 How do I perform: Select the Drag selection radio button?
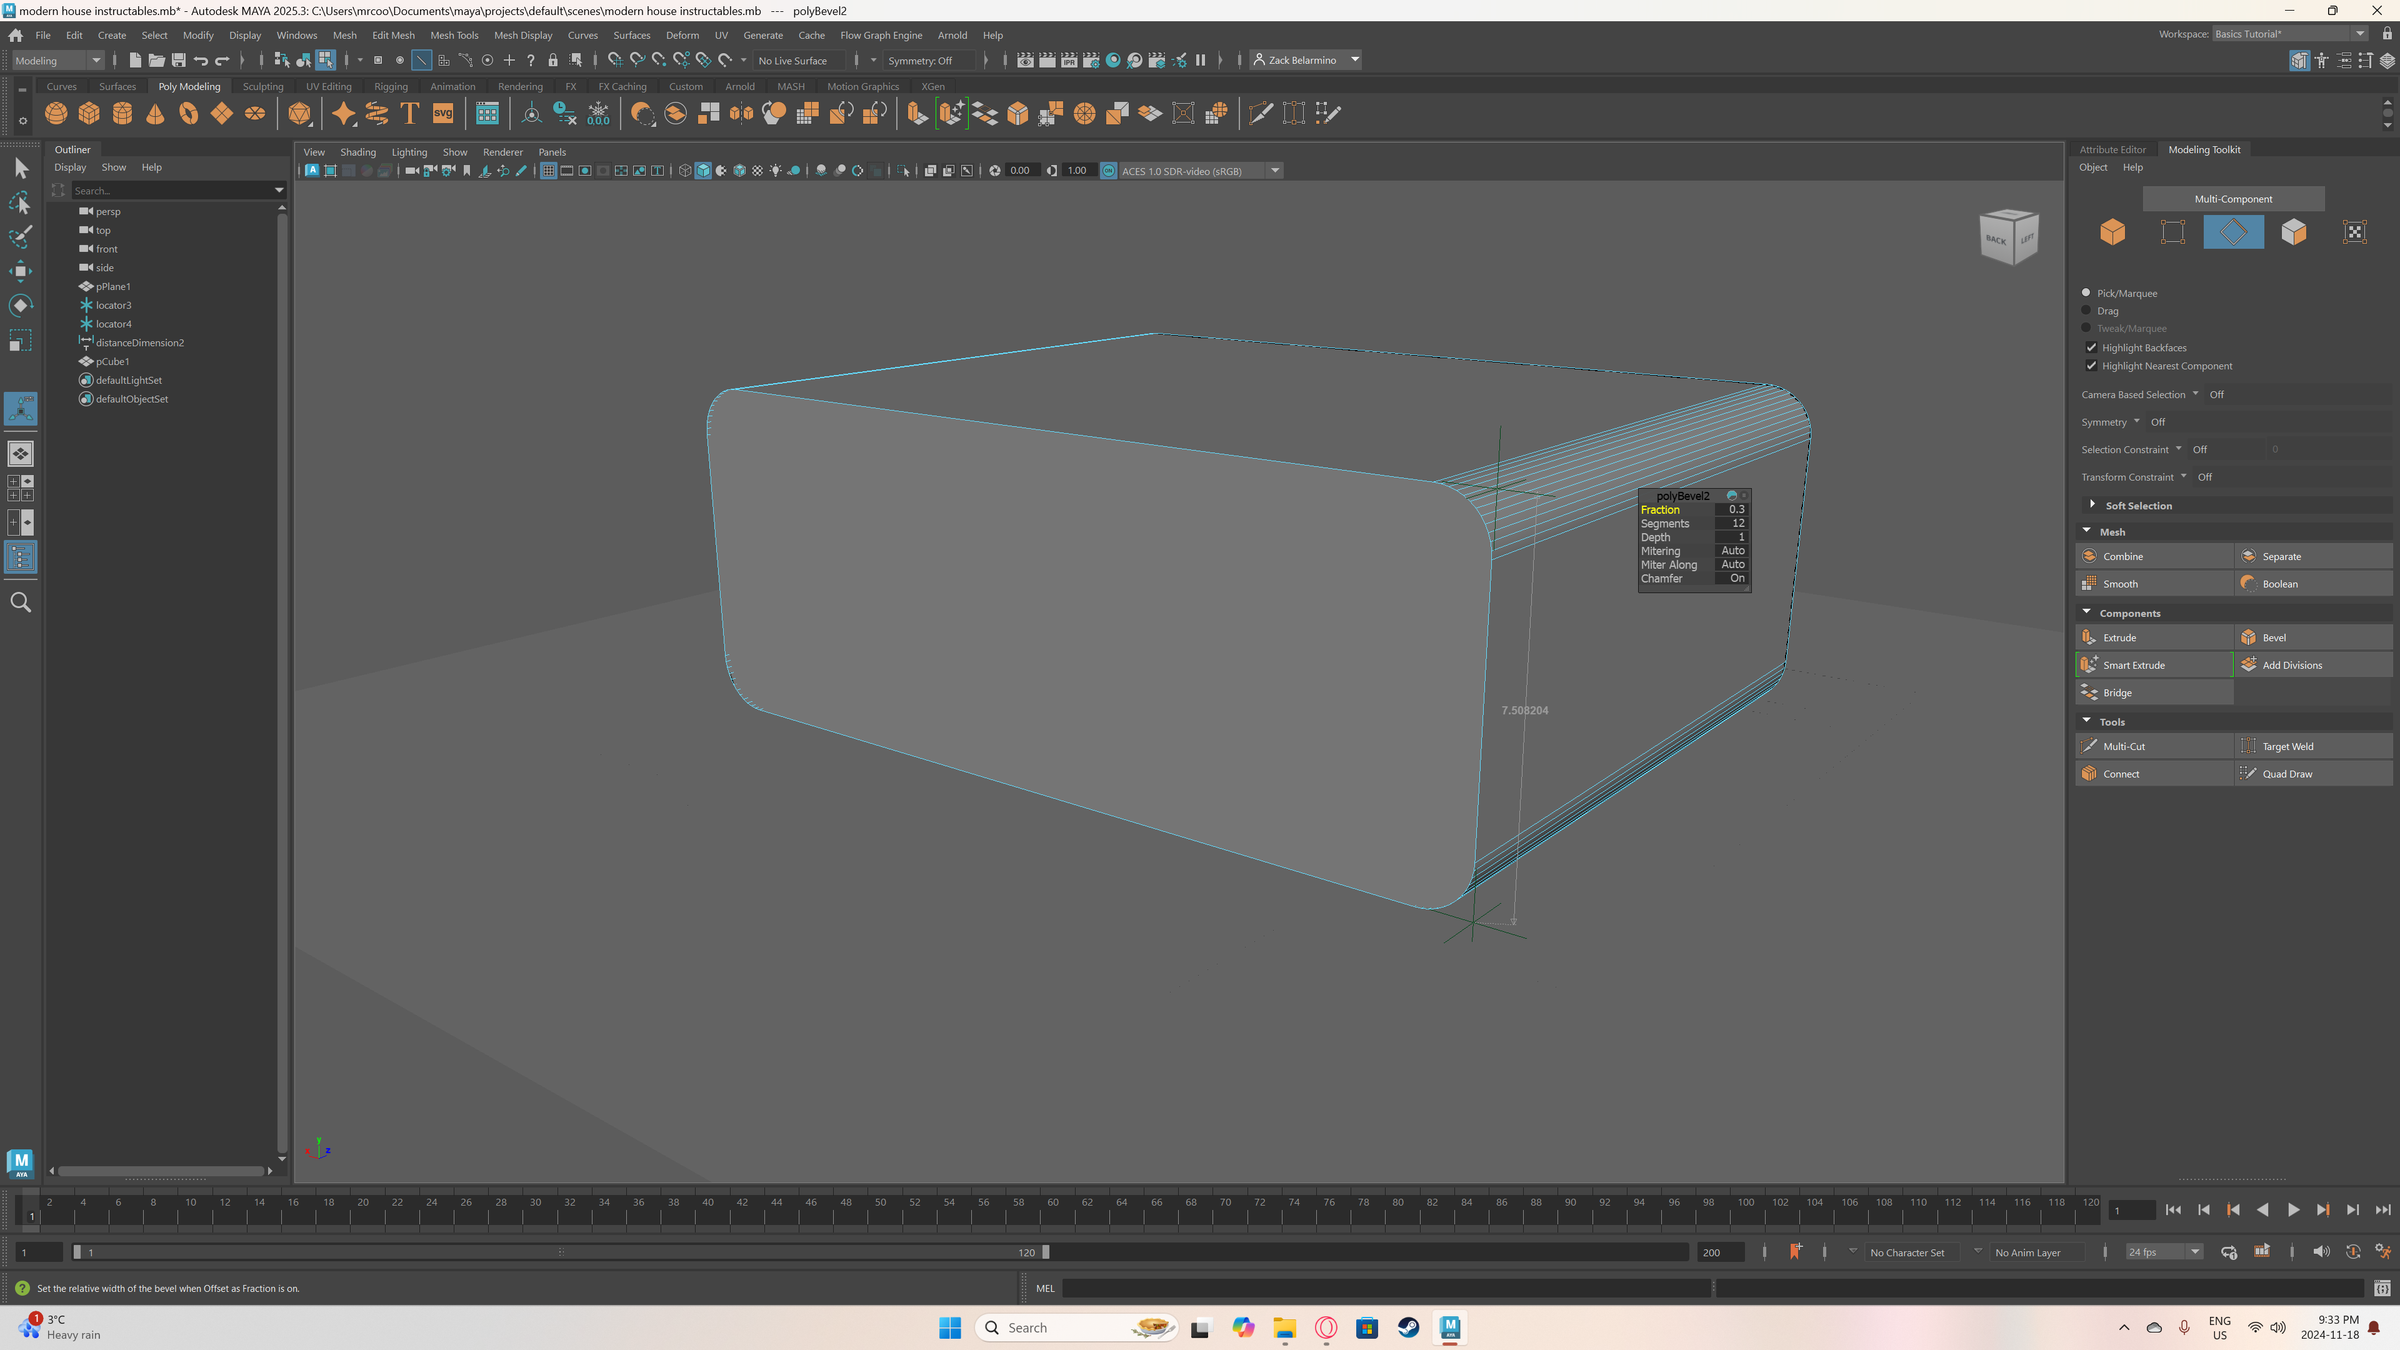[x=2086, y=311]
